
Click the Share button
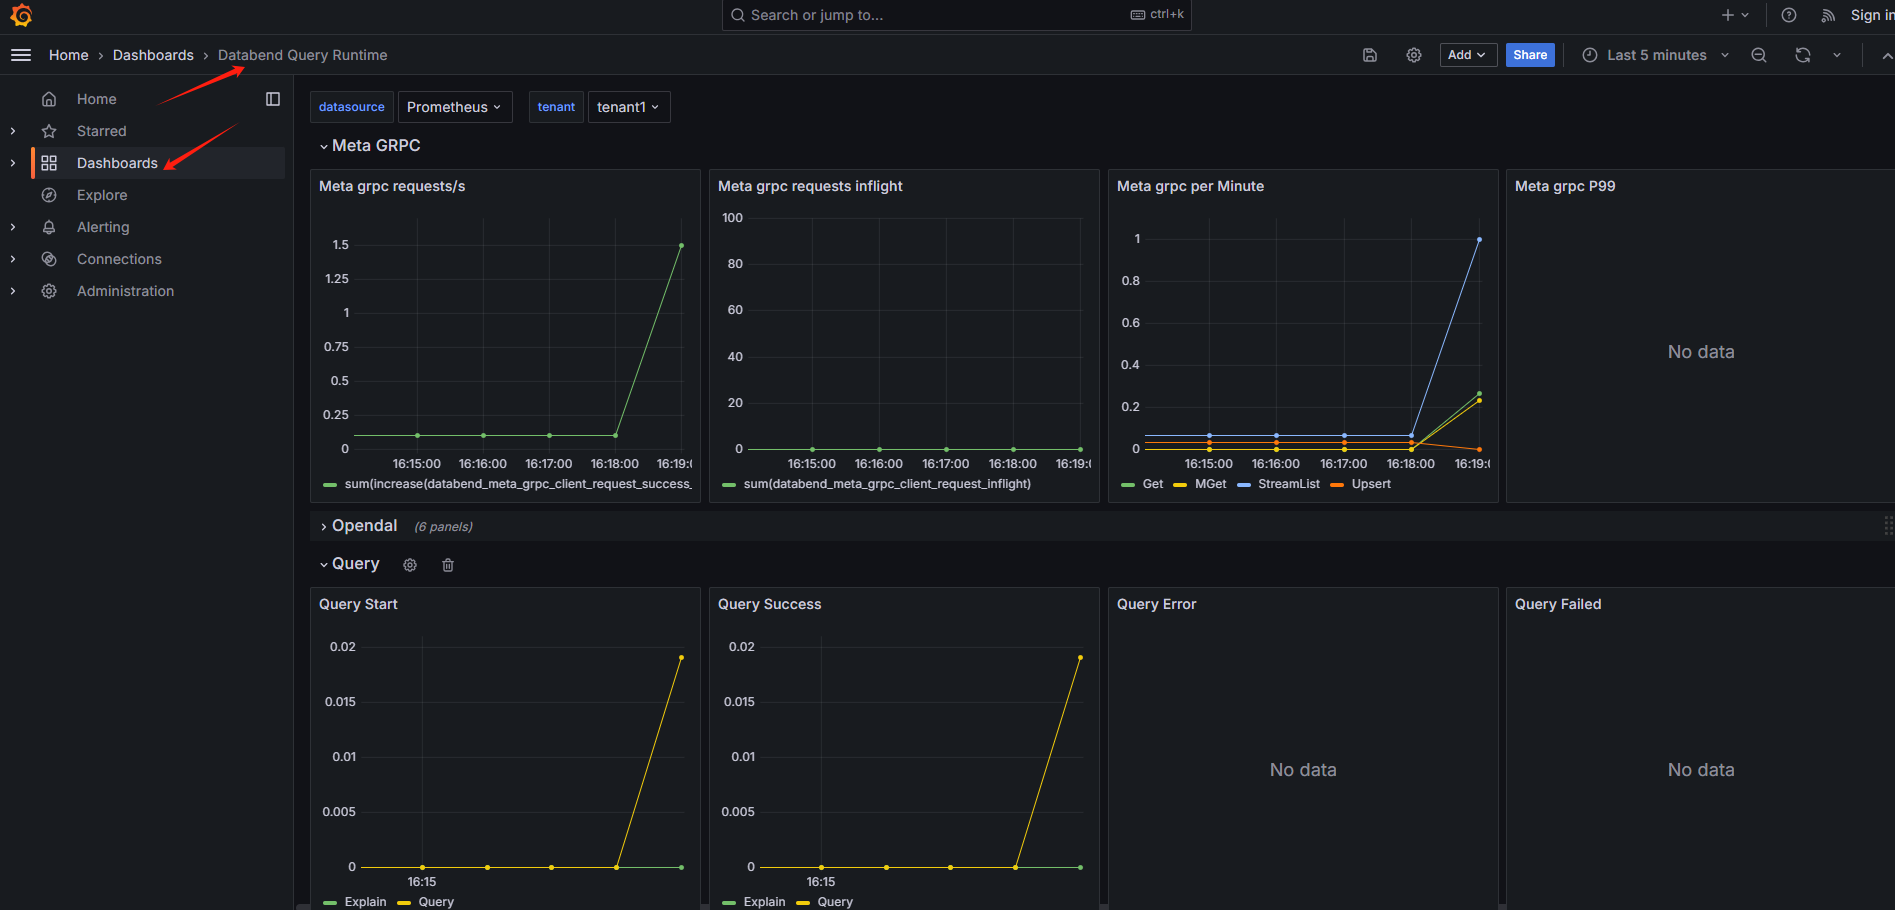click(1530, 55)
